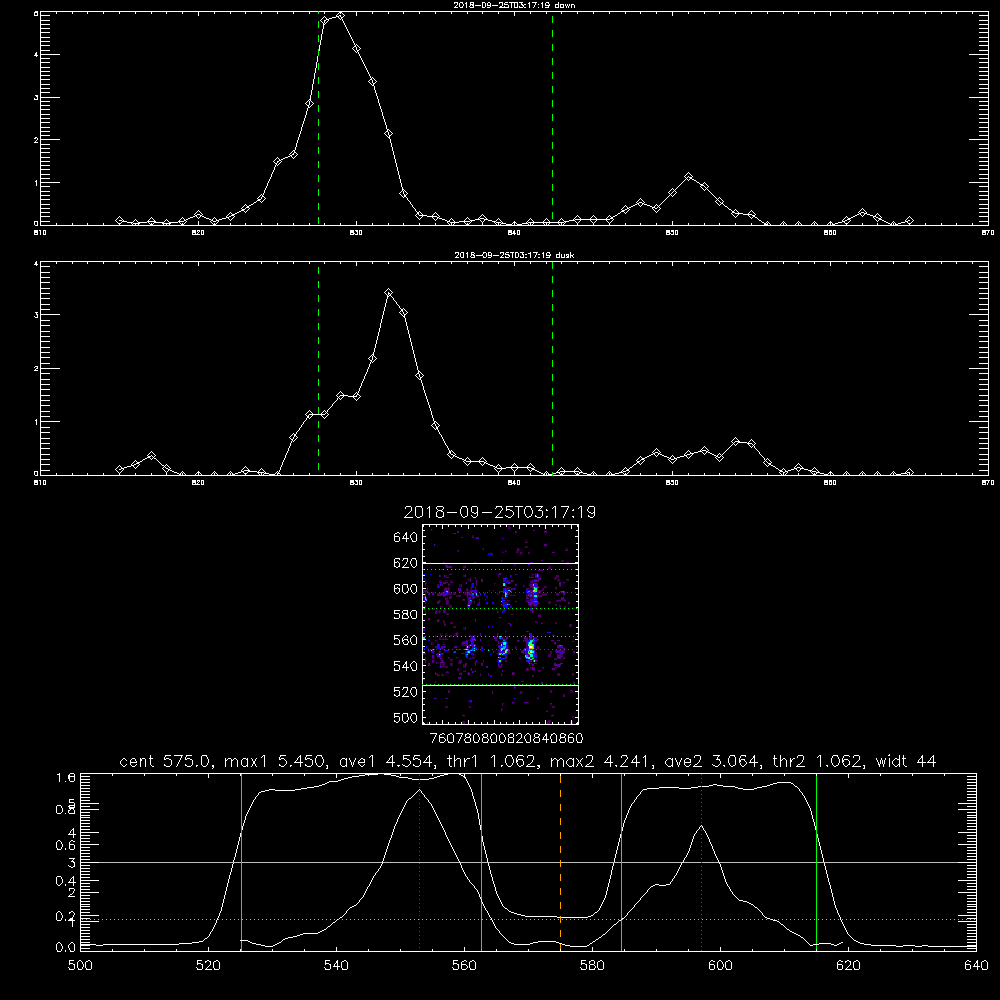Click the orange dashed center line

click(561, 861)
